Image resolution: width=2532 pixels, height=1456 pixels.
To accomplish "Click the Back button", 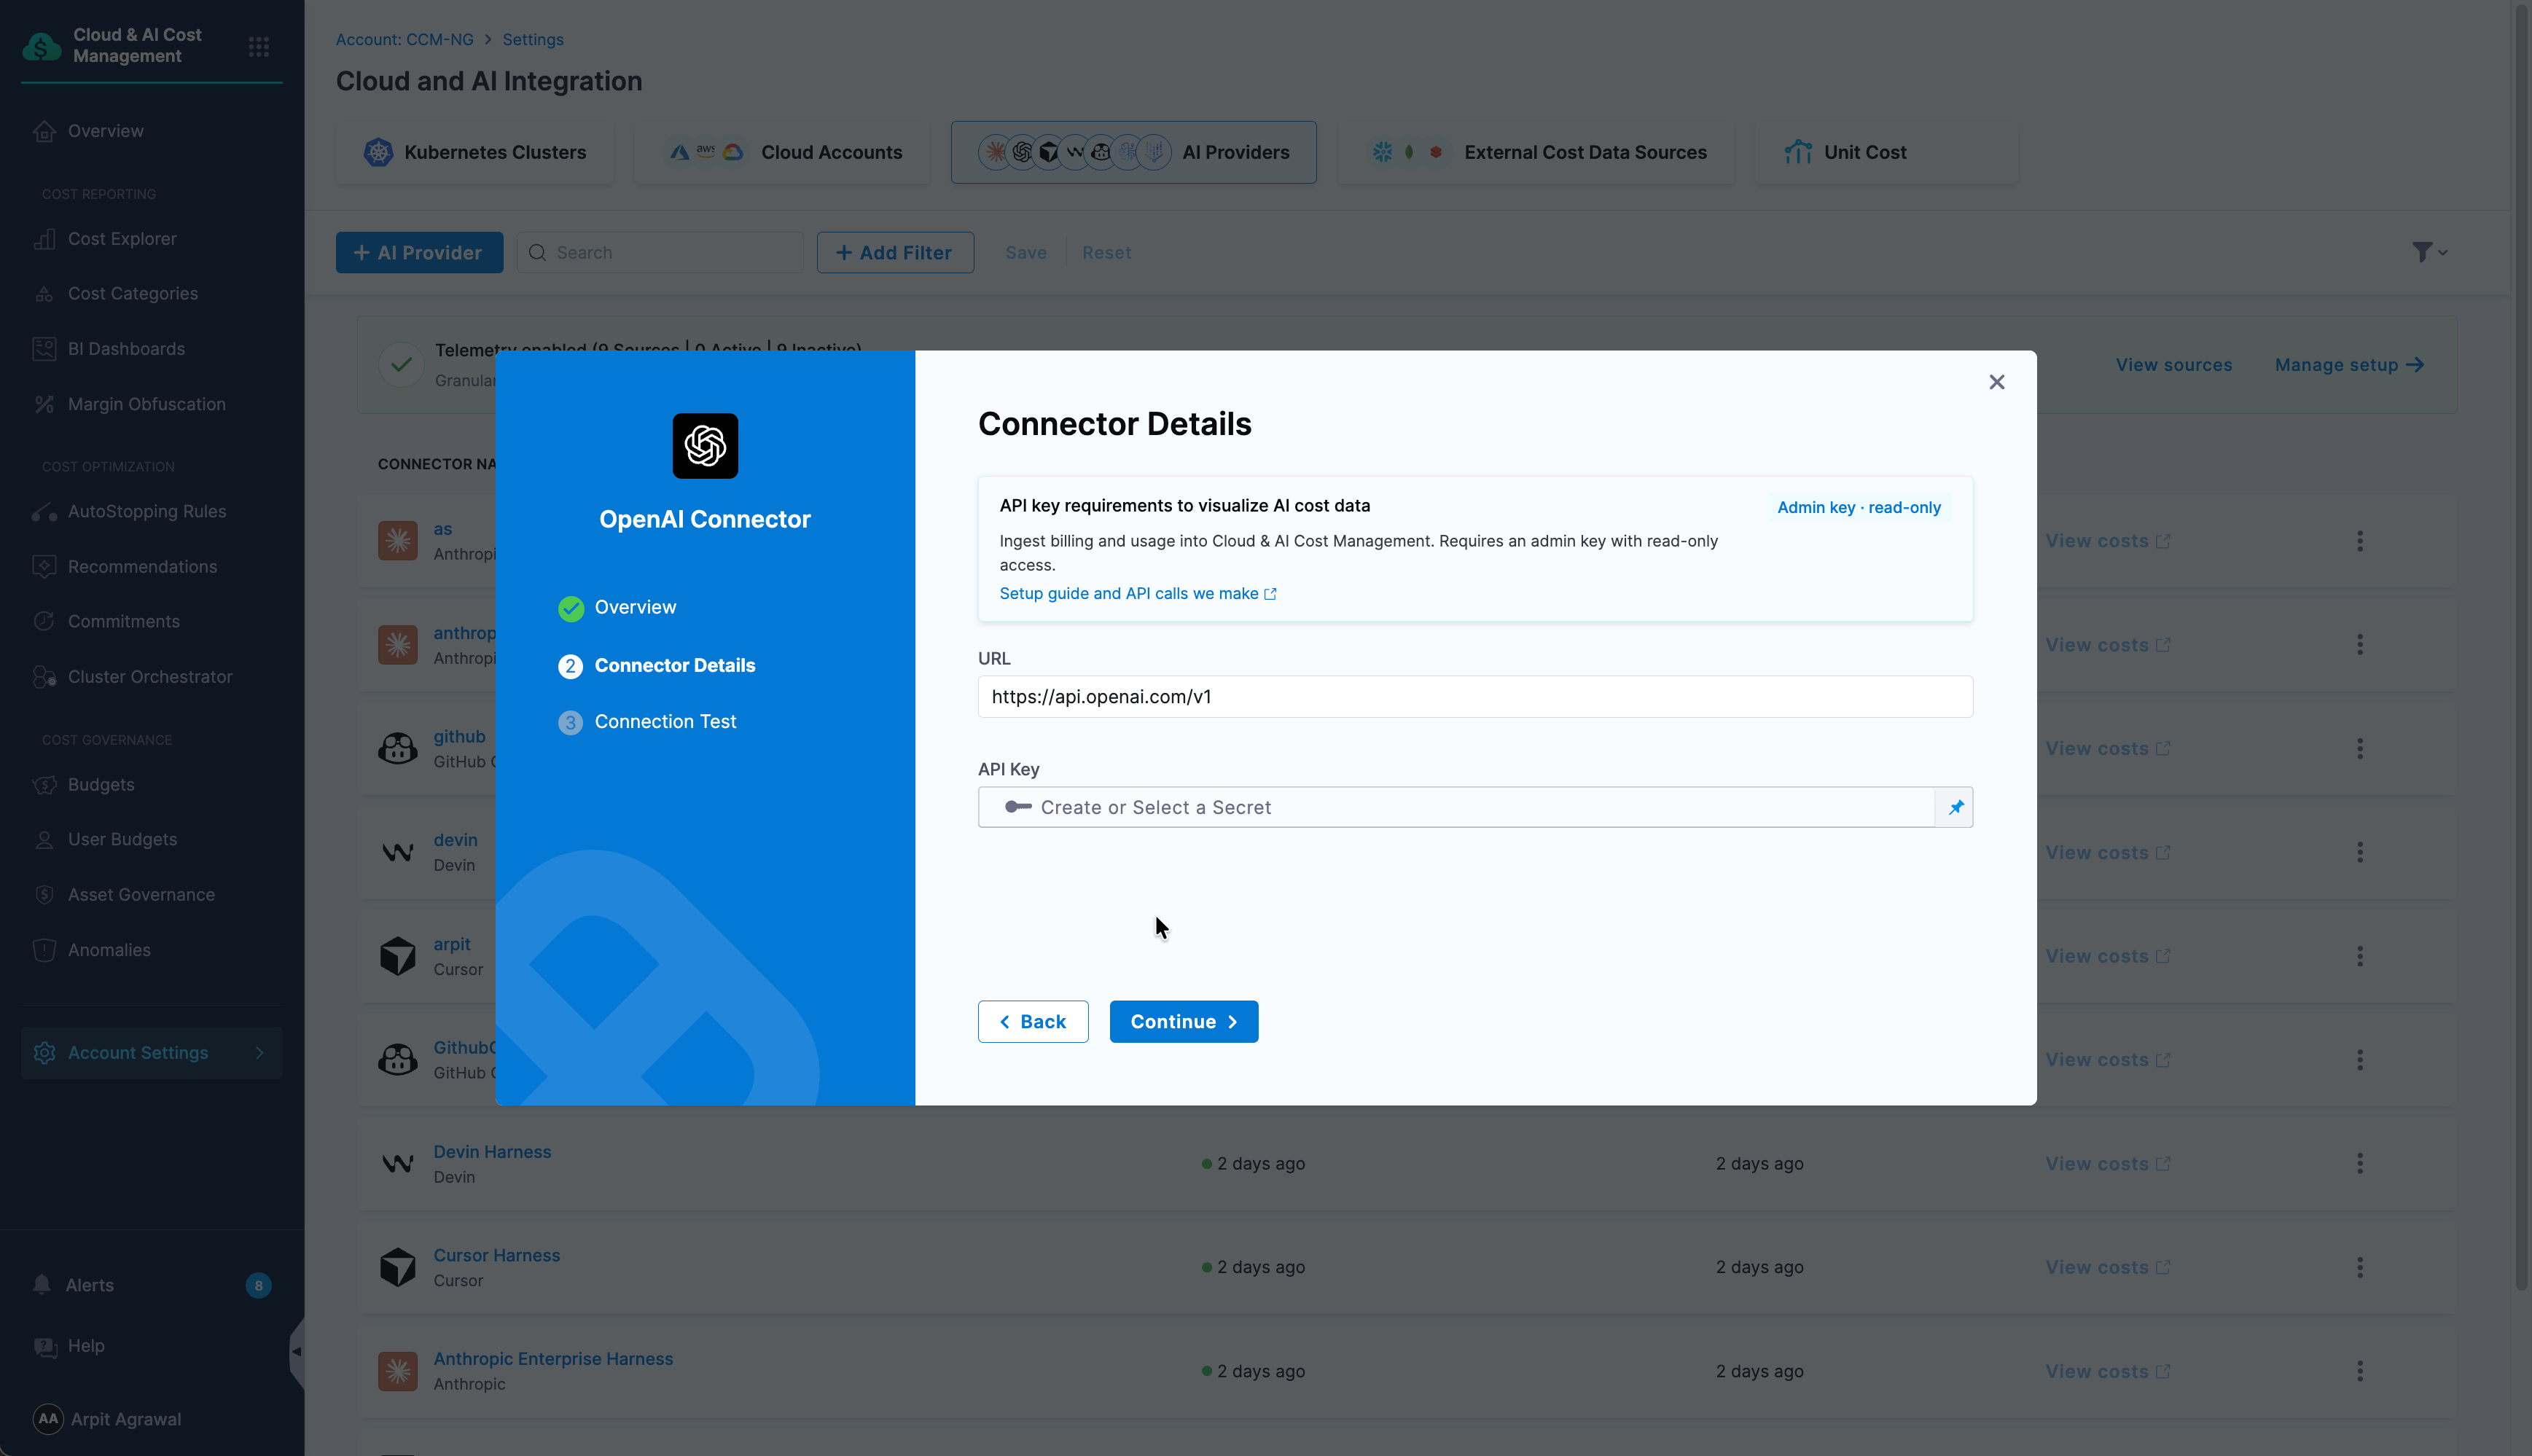I will [1033, 1022].
